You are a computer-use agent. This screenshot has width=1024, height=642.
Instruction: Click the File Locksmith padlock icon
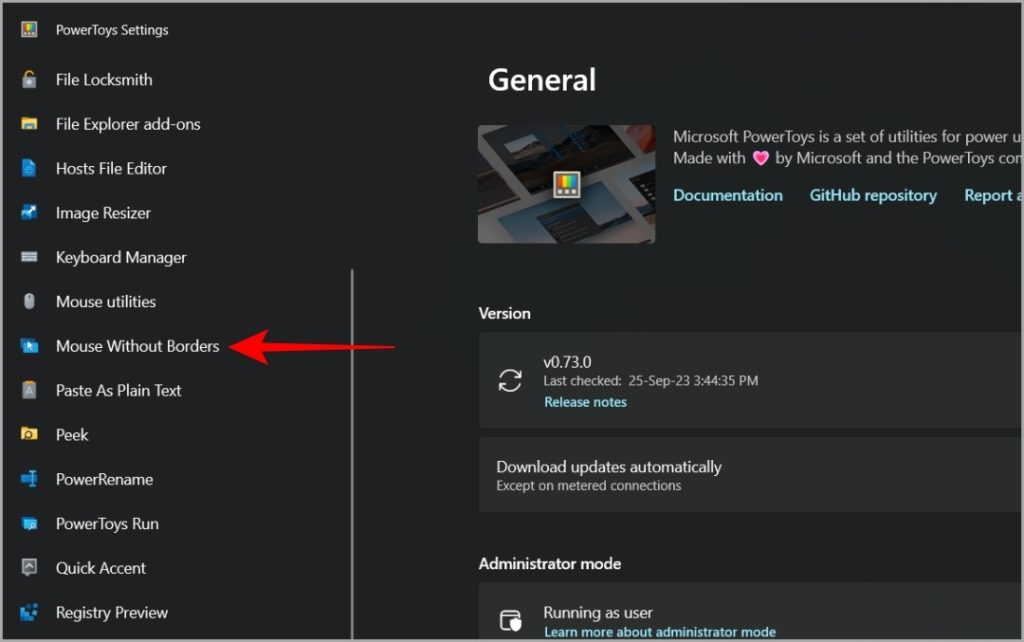tap(29, 79)
